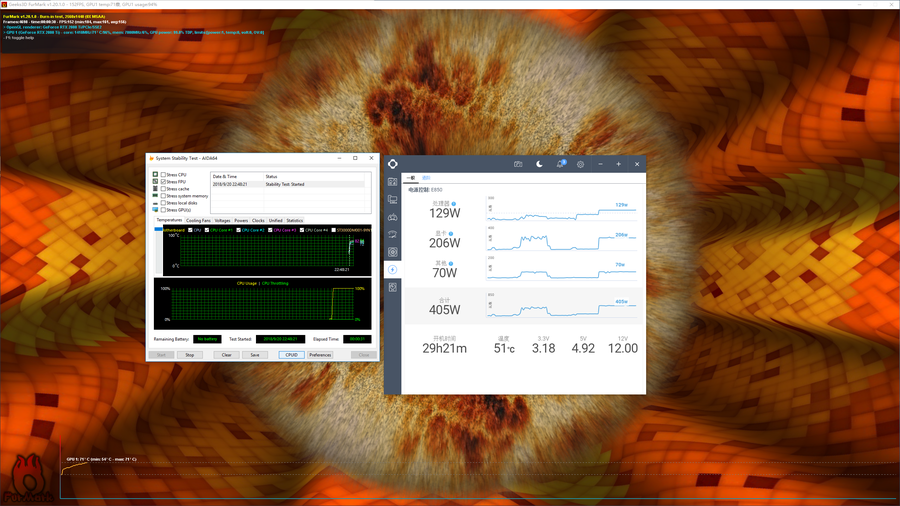Click the CPUID button
Viewport: 900px width, 506px height.
(291, 354)
